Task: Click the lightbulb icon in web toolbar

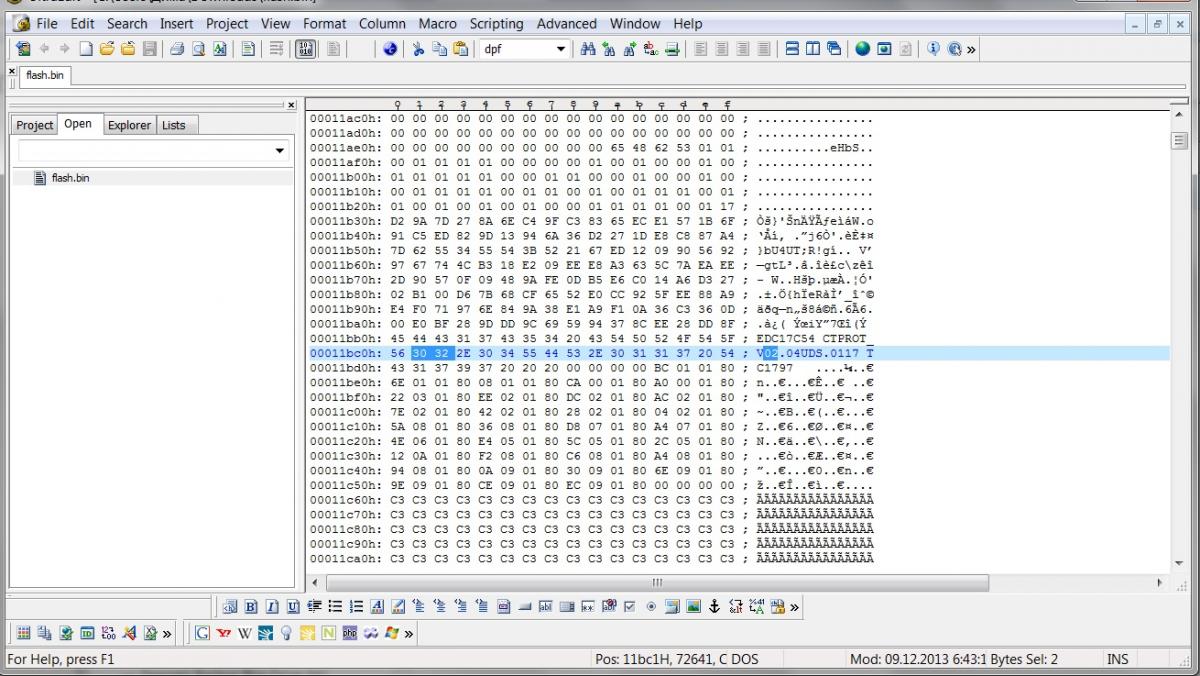Action: [286, 633]
